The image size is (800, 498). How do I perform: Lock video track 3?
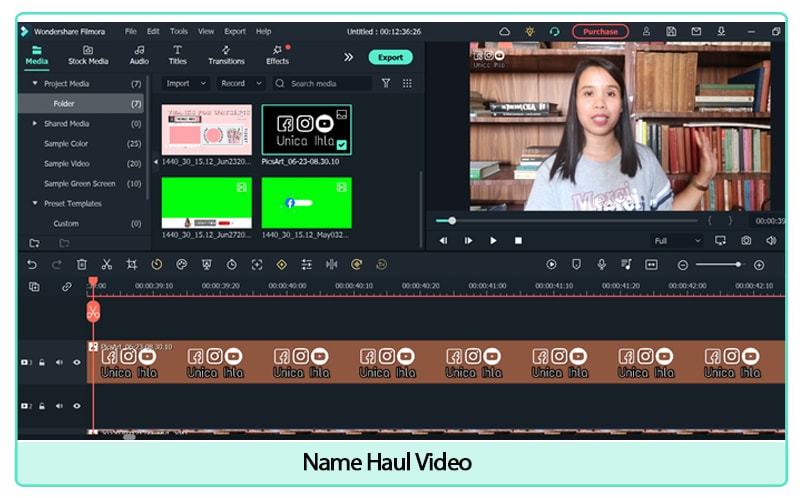[x=42, y=362]
